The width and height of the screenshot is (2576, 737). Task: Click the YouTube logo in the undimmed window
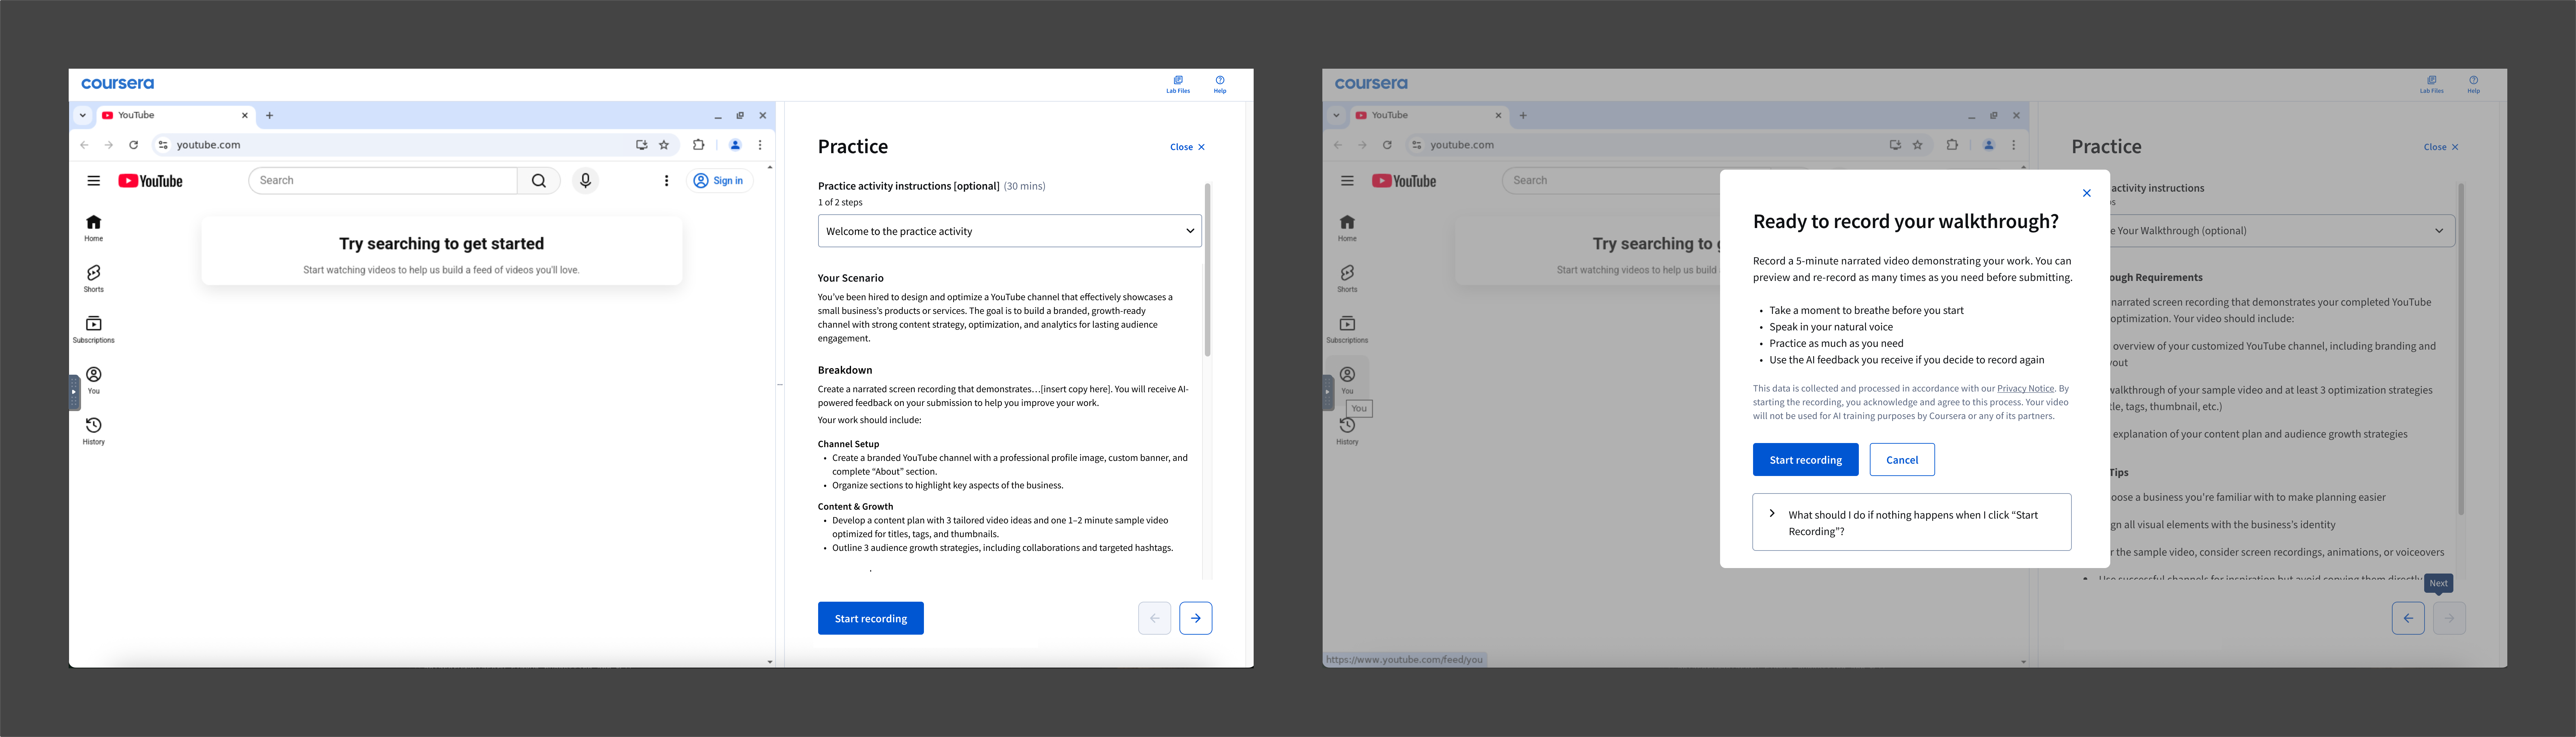[x=150, y=181]
